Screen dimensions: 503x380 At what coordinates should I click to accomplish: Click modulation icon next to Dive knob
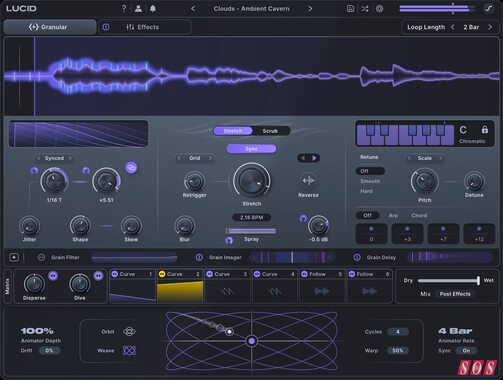click(x=98, y=276)
